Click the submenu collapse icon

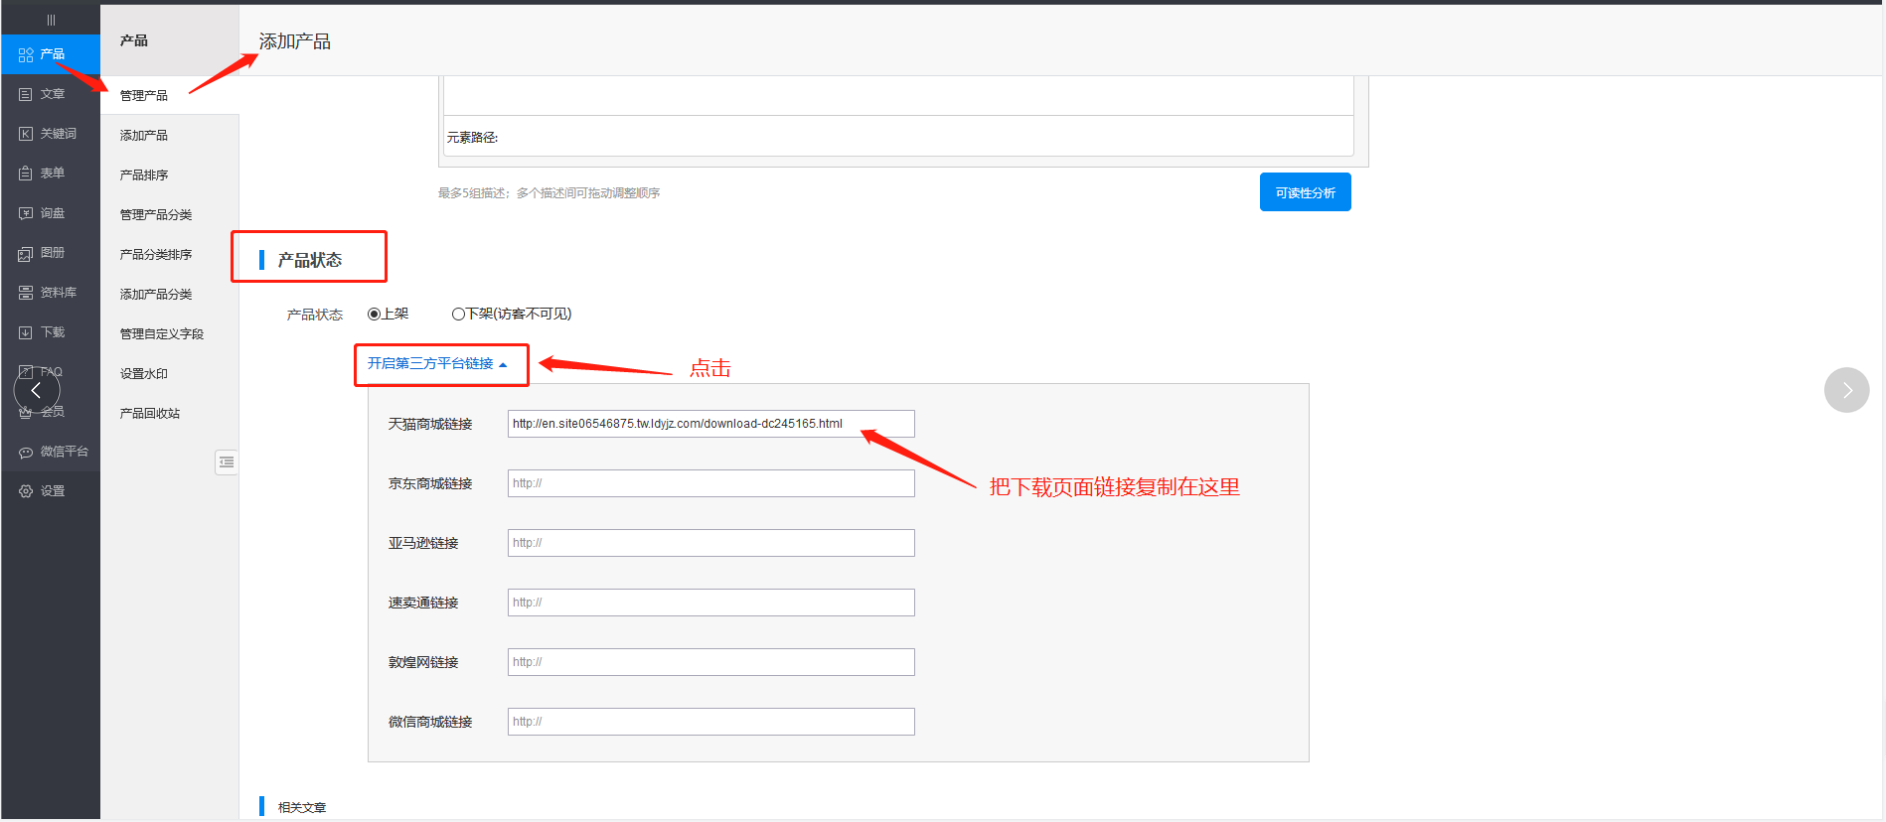(227, 462)
